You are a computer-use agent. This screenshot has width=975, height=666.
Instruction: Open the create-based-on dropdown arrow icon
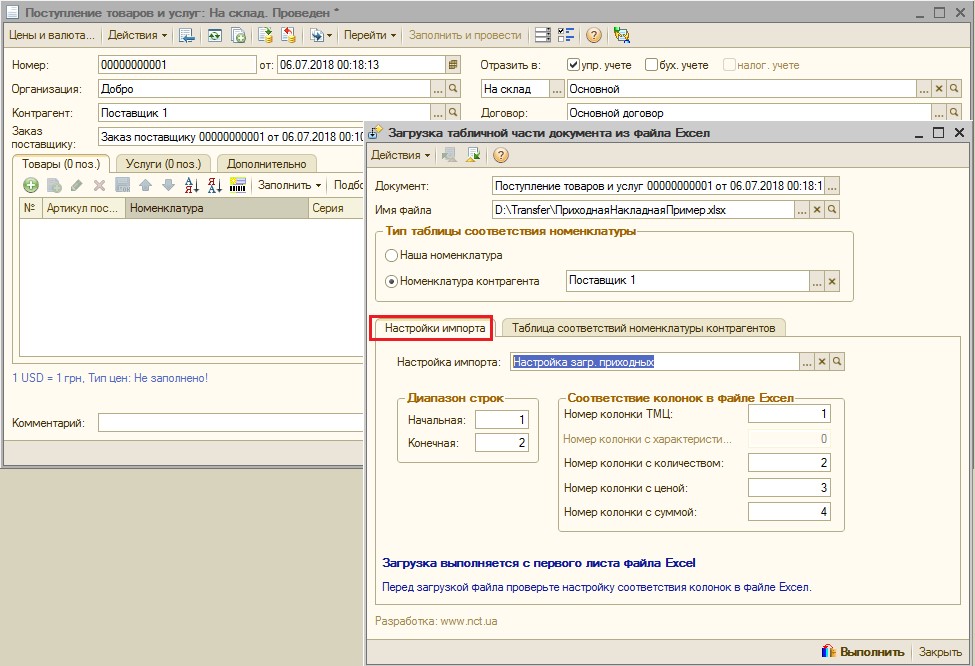click(x=321, y=35)
